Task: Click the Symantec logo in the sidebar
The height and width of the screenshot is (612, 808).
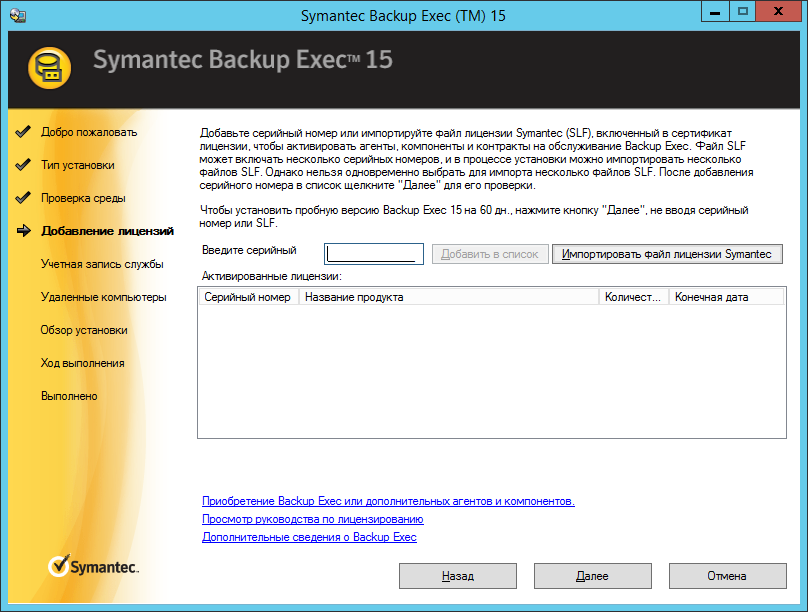Action: pos(93,566)
